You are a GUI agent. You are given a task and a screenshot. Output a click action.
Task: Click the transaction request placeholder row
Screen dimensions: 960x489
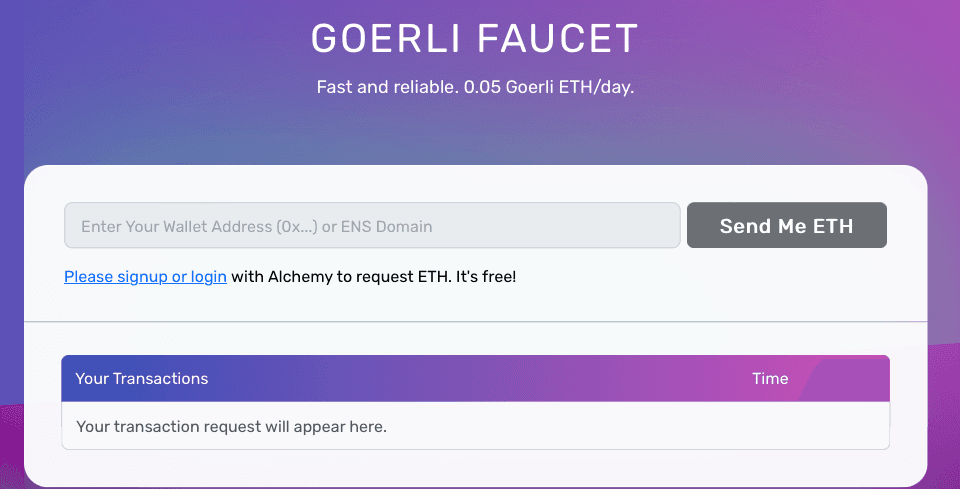pyautogui.click(x=231, y=427)
